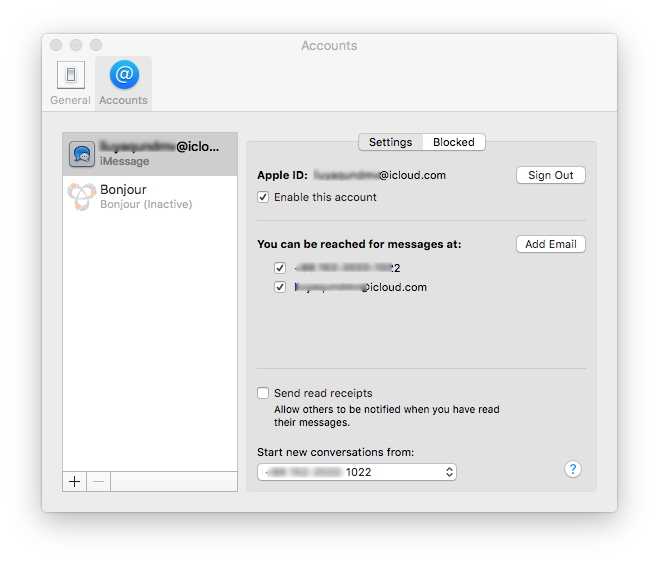The height and width of the screenshot is (562, 659).
Task: Toggle the phone number reachability checkbox
Action: pos(280,268)
